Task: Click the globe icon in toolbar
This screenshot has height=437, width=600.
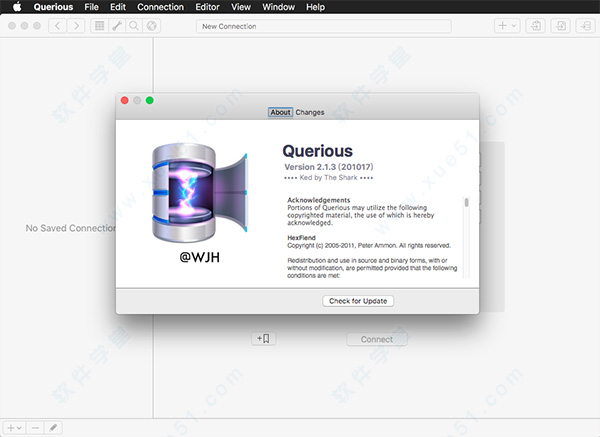Action: (x=152, y=25)
